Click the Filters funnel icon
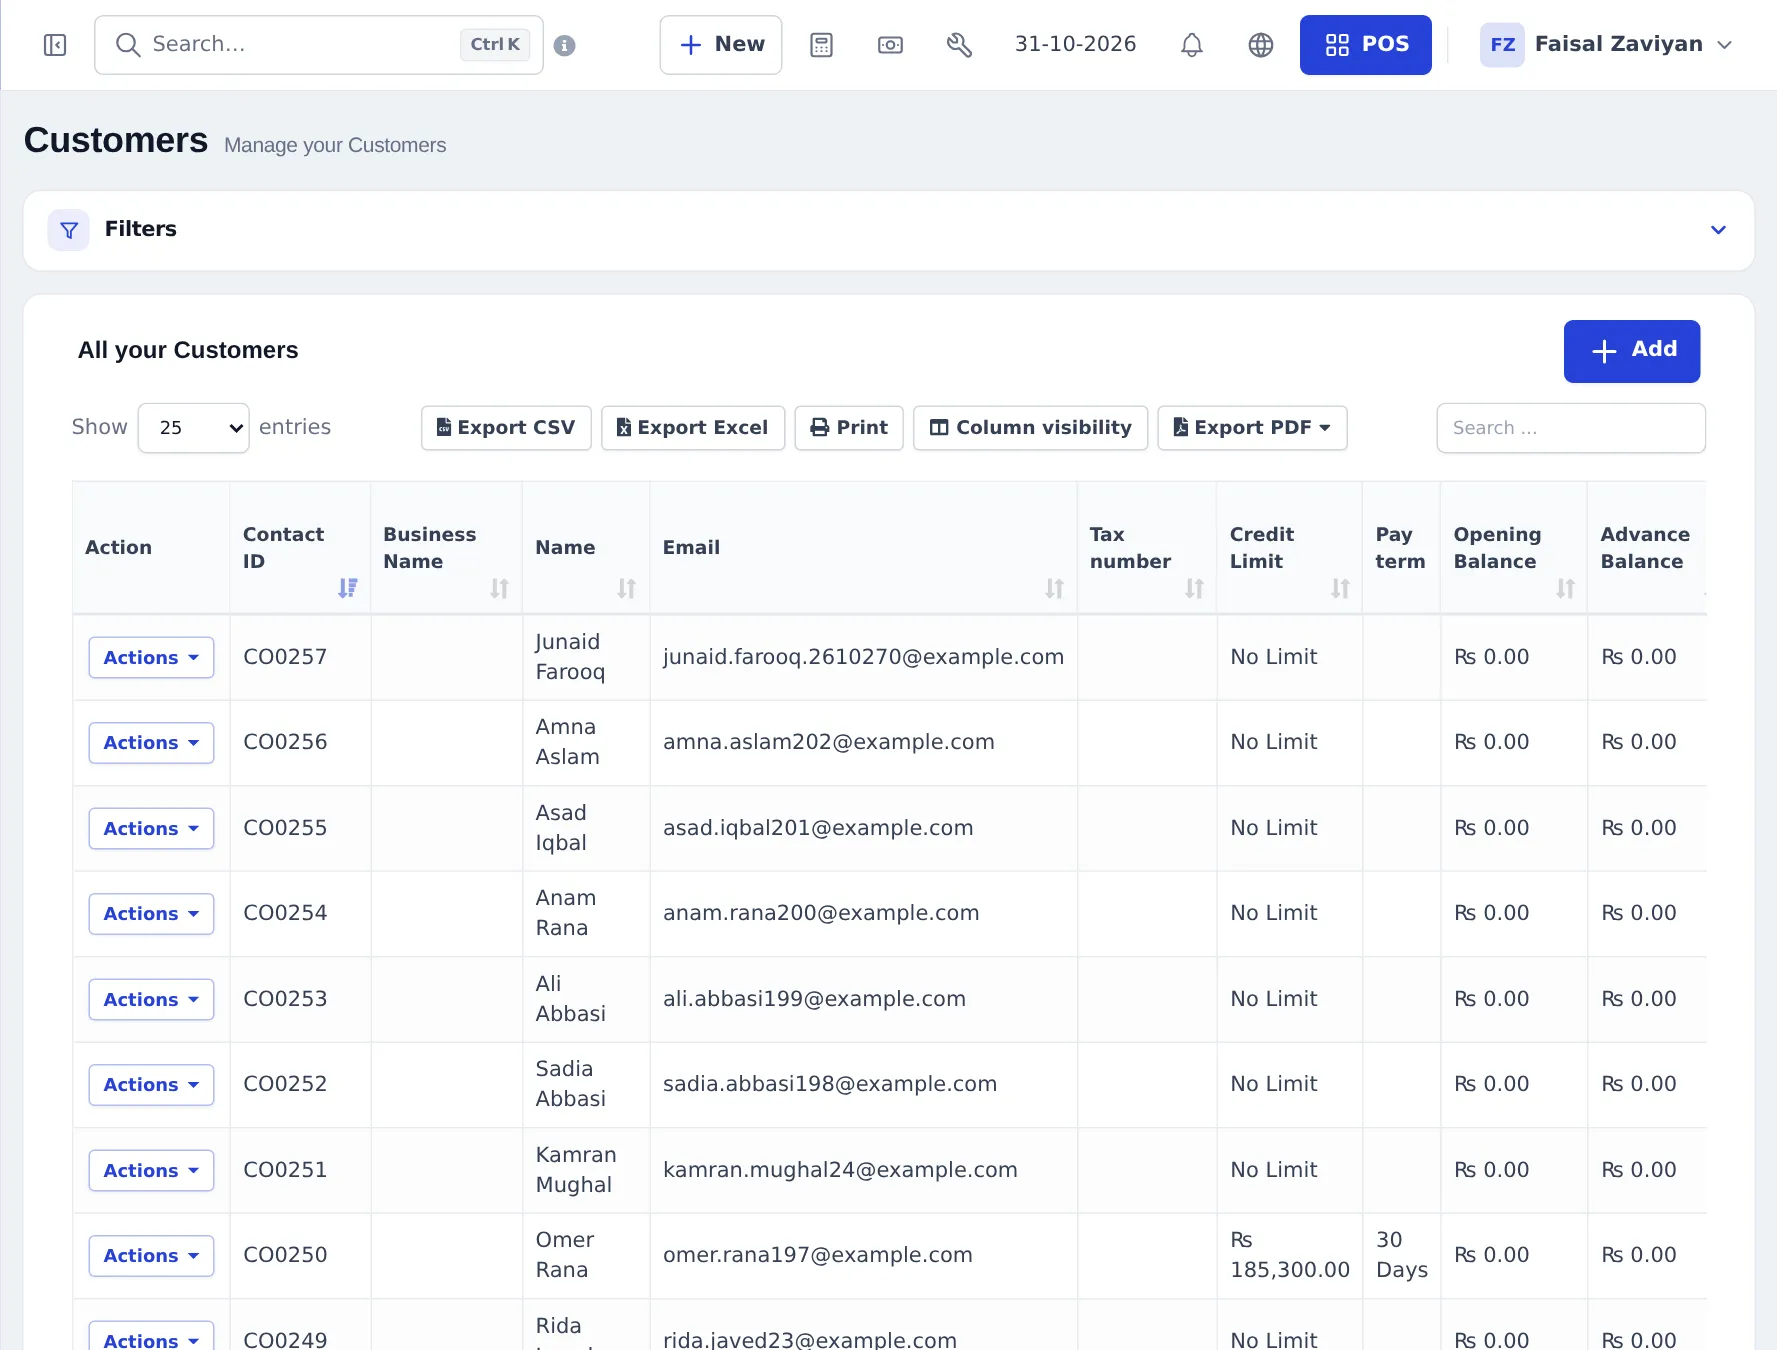1777x1350 pixels. click(69, 230)
